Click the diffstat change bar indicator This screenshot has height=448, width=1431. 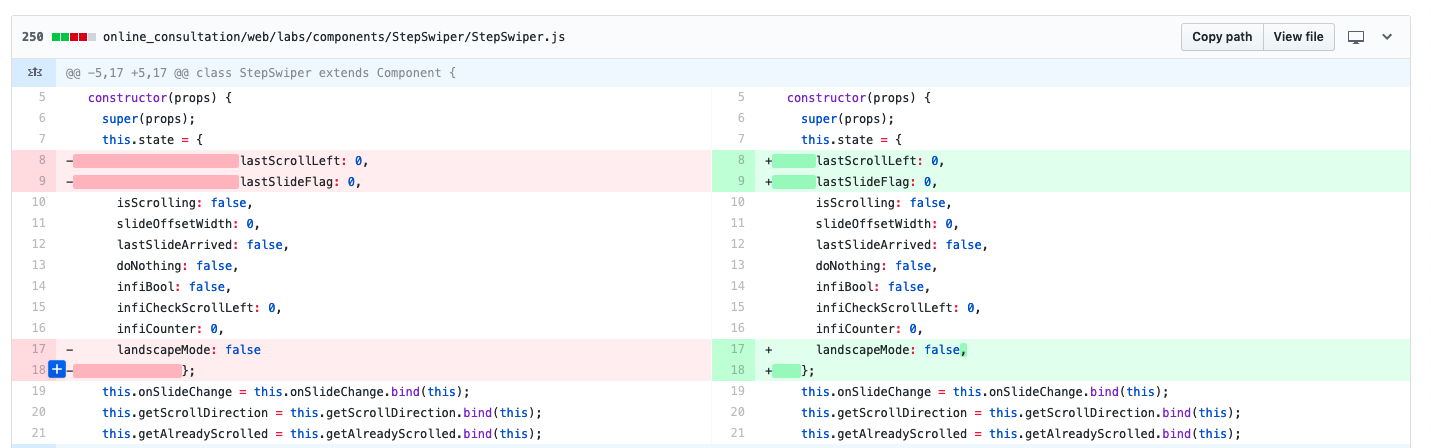tap(74, 37)
